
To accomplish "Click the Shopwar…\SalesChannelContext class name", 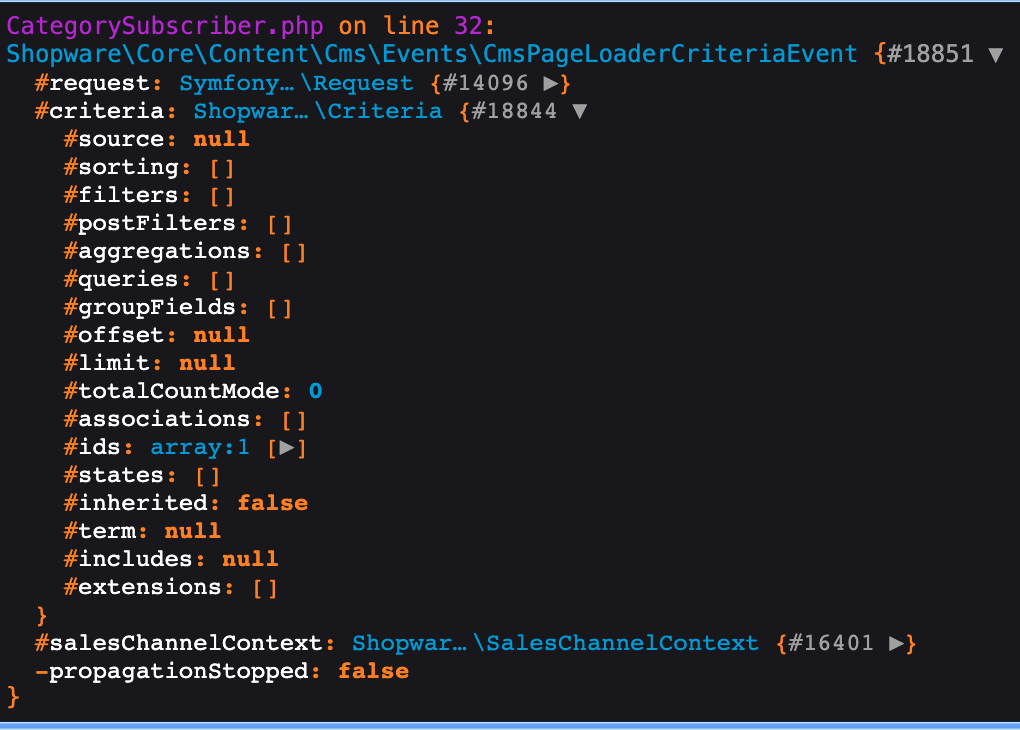I will [x=555, y=643].
